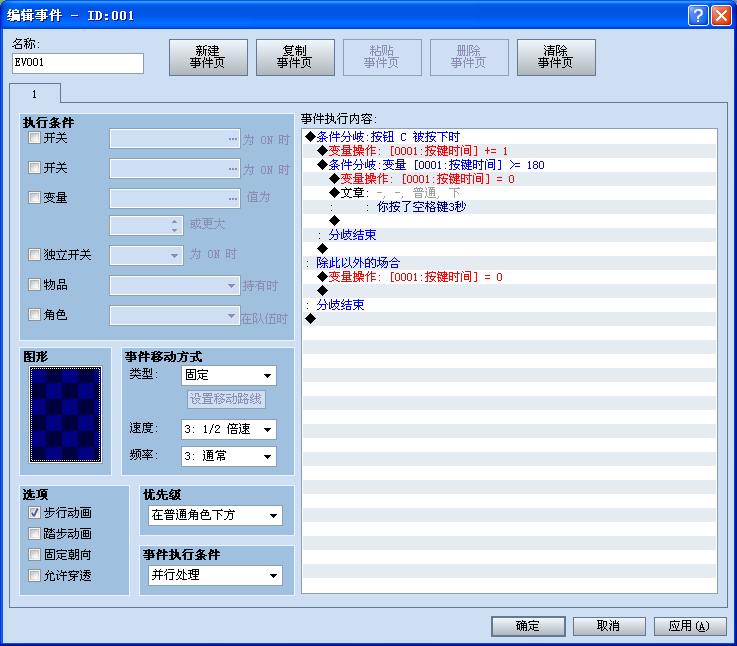Screen dimensions: 737x646
Task: Select nested line 变量操作 按键时间 = 0 above 文章
Action: pyautogui.click(x=510, y=179)
